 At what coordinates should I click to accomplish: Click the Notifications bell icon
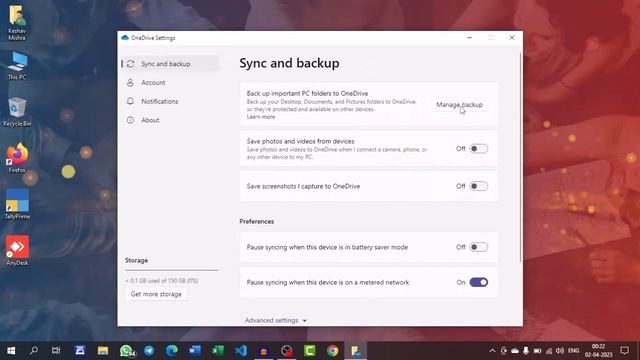pyautogui.click(x=130, y=101)
